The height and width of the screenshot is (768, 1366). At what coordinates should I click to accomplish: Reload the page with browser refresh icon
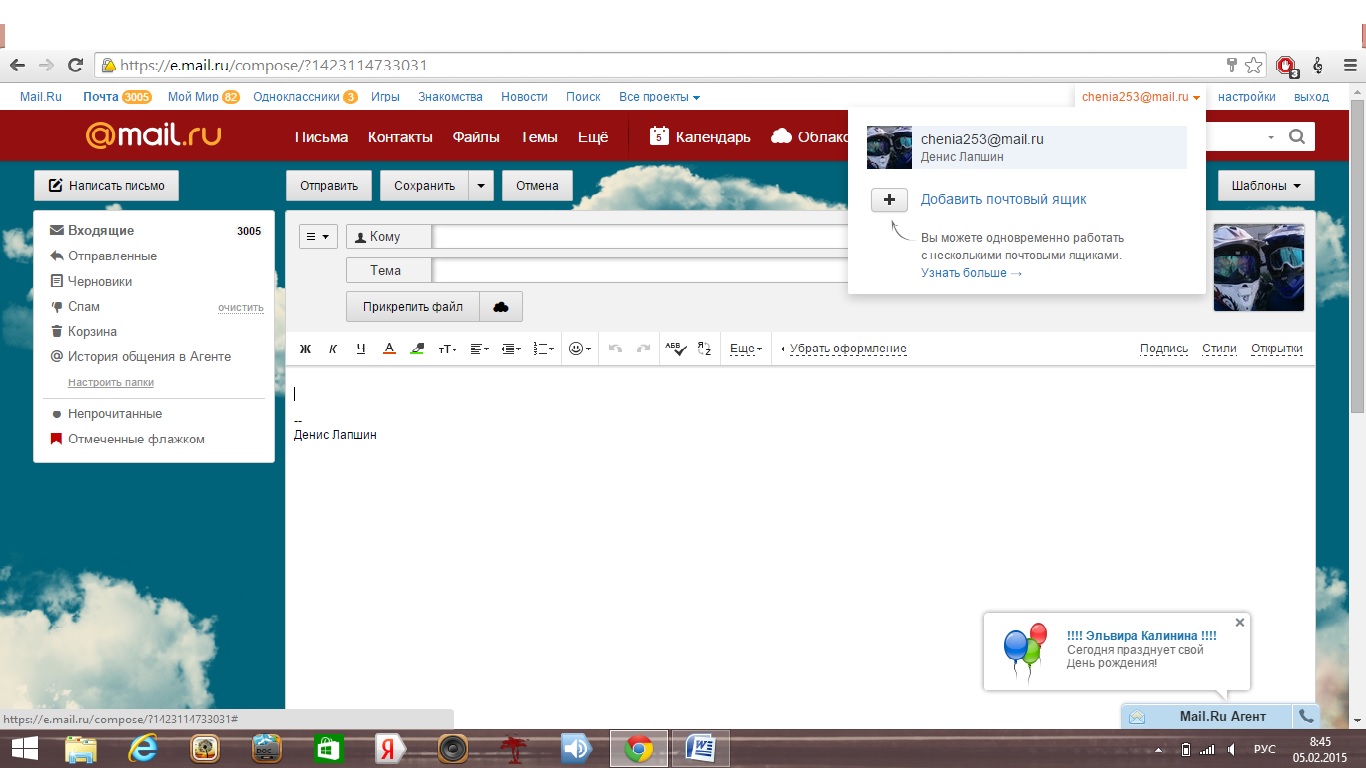click(75, 65)
